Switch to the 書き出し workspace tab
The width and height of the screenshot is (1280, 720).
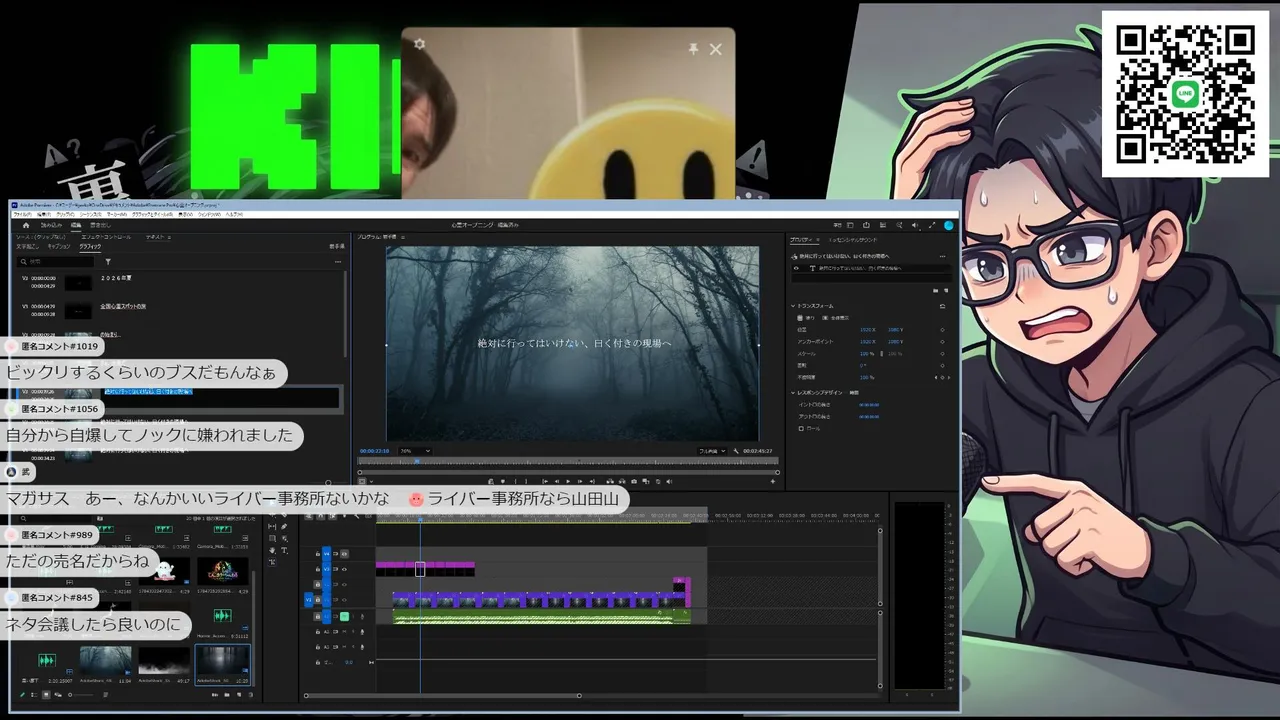click(x=100, y=225)
